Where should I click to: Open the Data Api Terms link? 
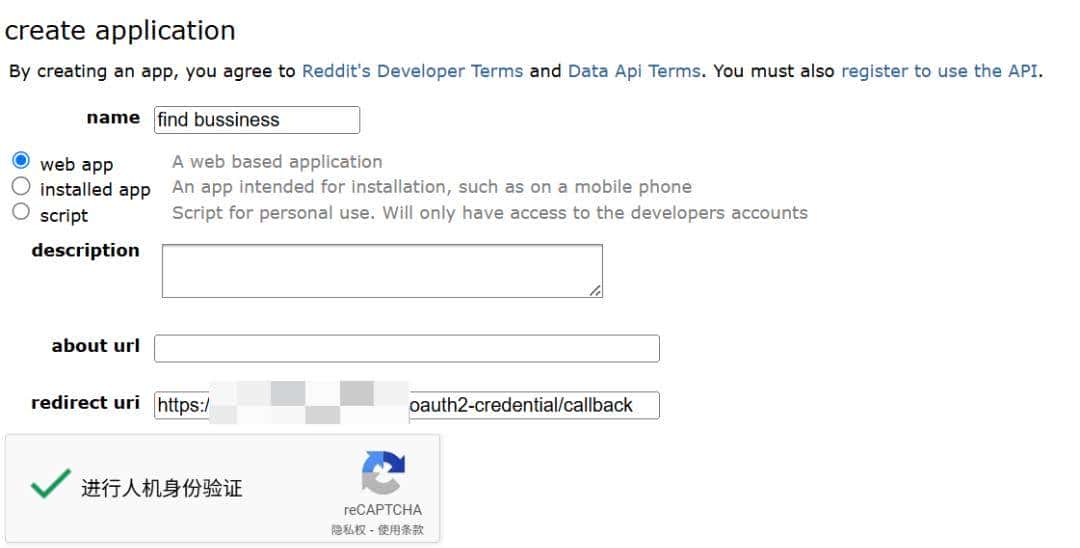click(x=634, y=71)
